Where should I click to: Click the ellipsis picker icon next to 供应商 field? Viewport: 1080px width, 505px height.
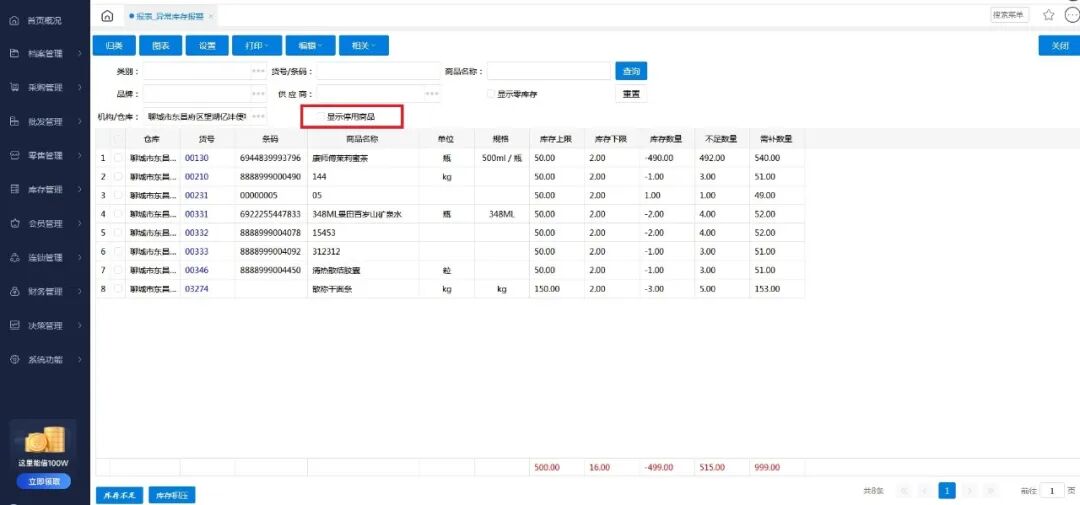pyautogui.click(x=432, y=94)
